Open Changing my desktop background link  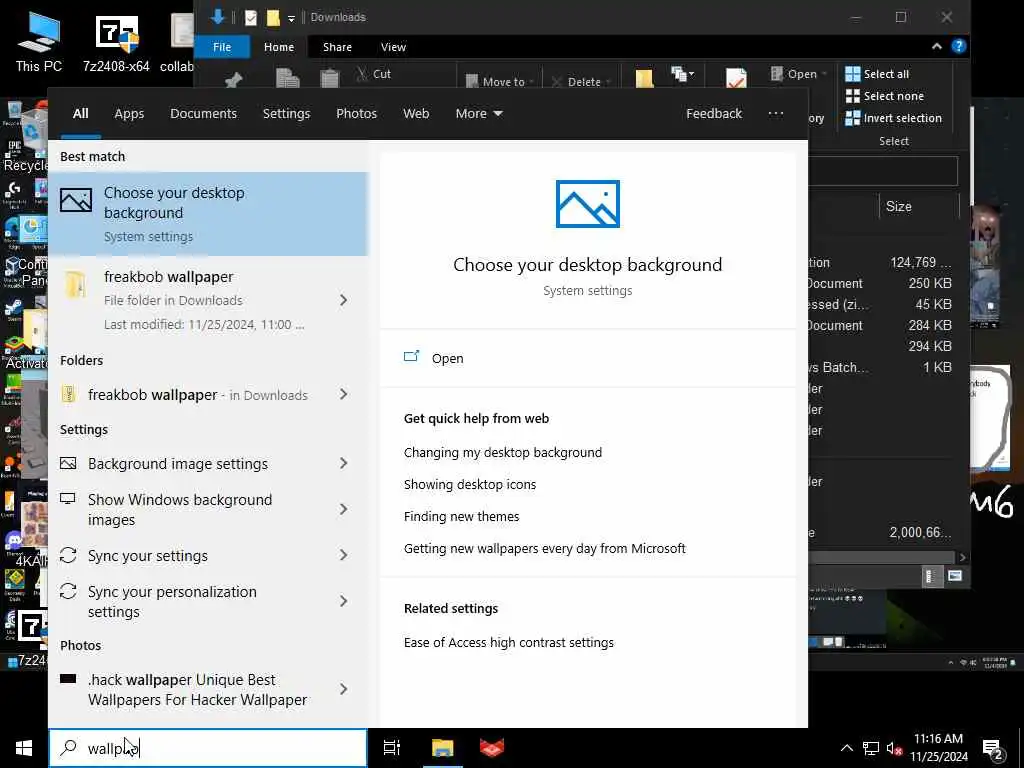pyautogui.click(x=503, y=453)
